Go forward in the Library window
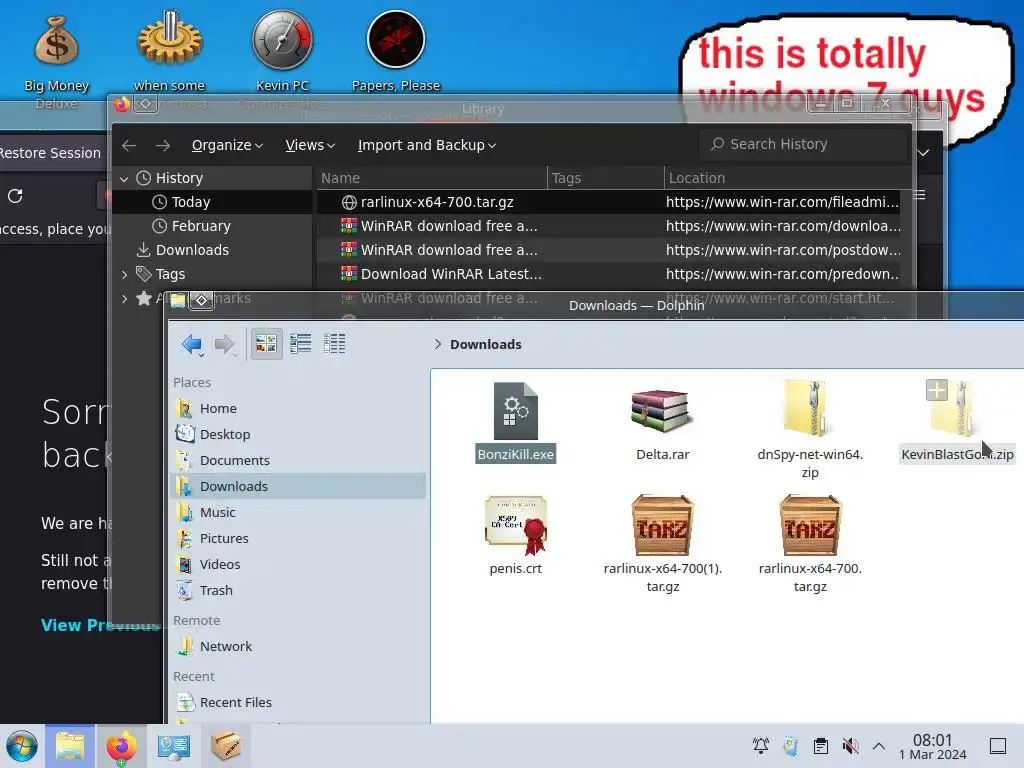Viewport: 1024px width, 768px height. point(163,145)
